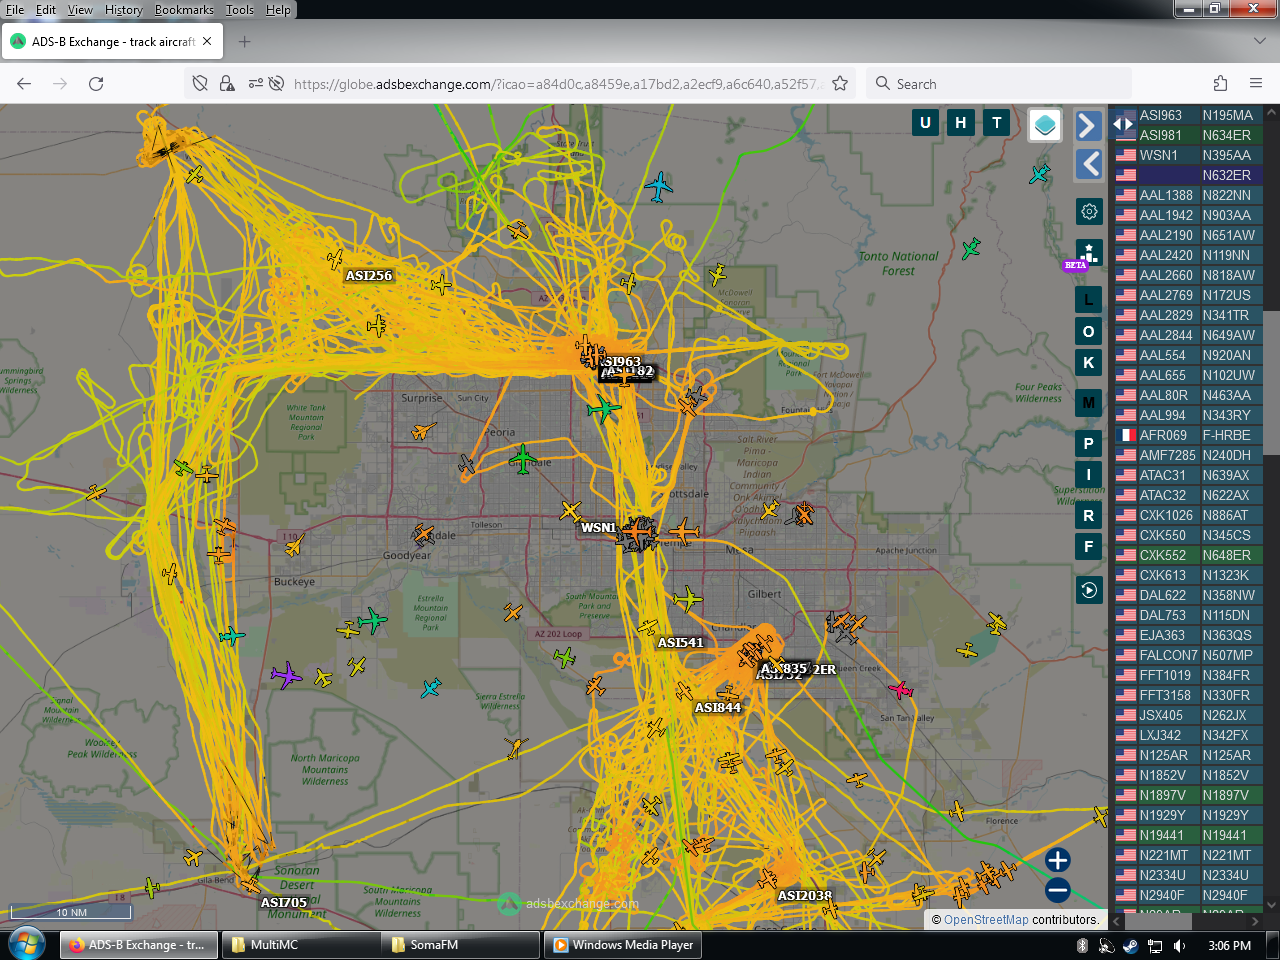This screenshot has height=960, width=1280.
Task: Reload the current page
Action: [96, 84]
